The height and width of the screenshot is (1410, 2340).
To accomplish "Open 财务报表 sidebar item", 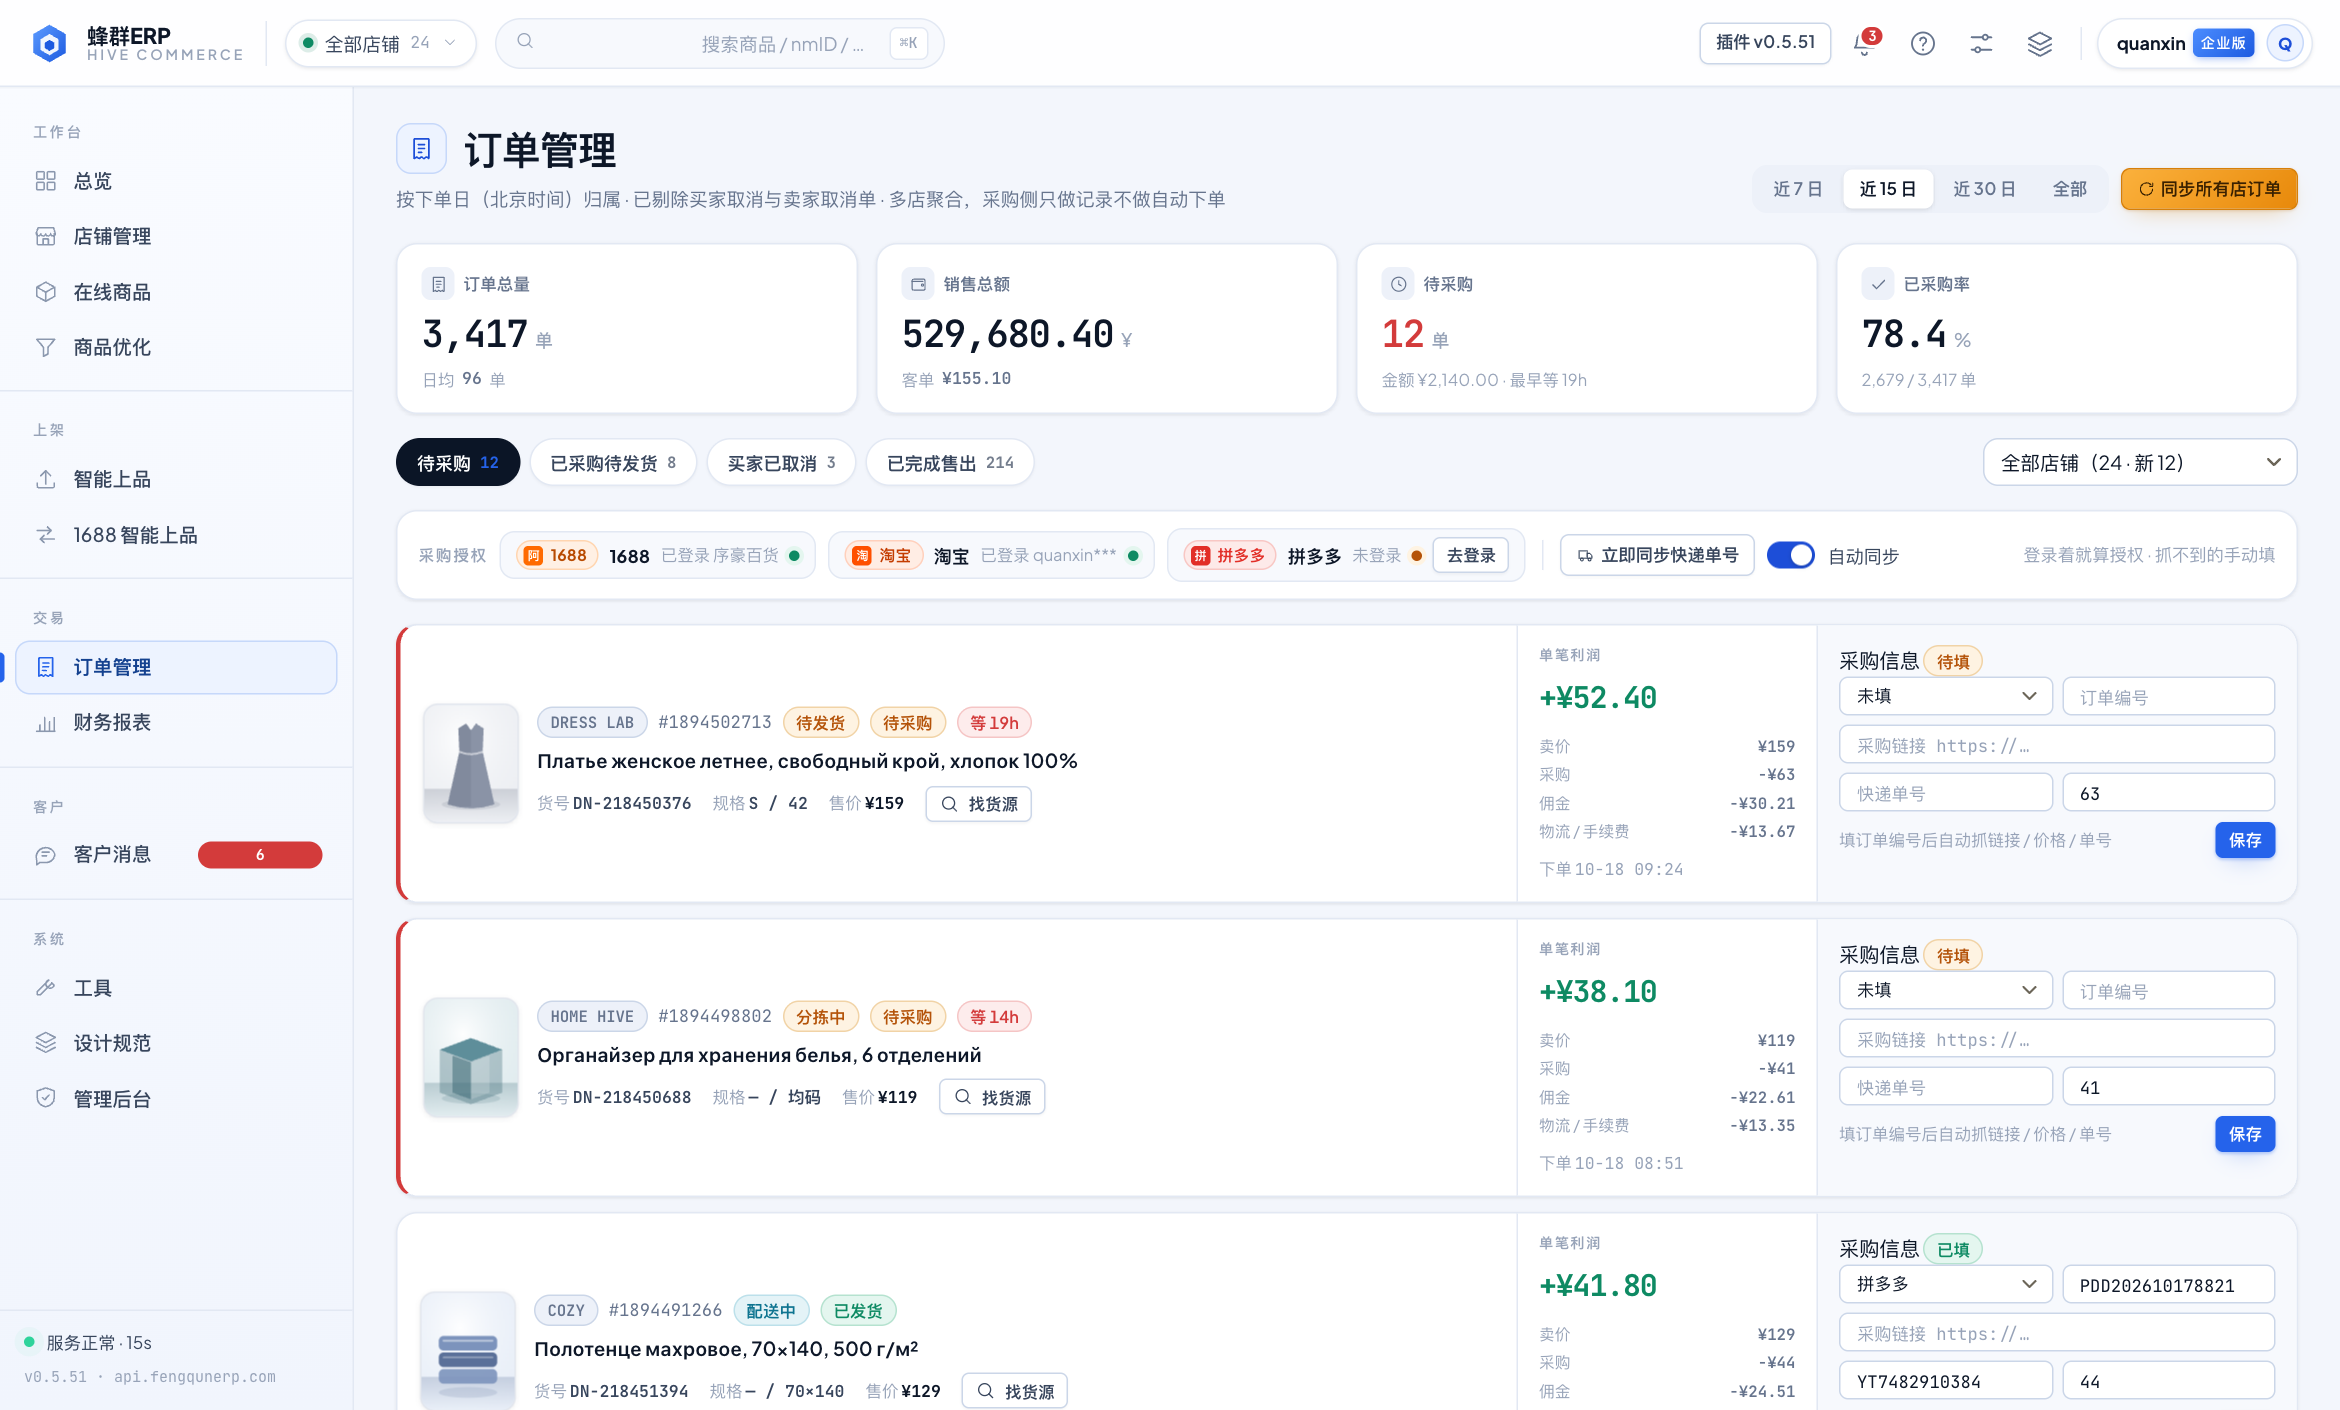I will pos(176,722).
